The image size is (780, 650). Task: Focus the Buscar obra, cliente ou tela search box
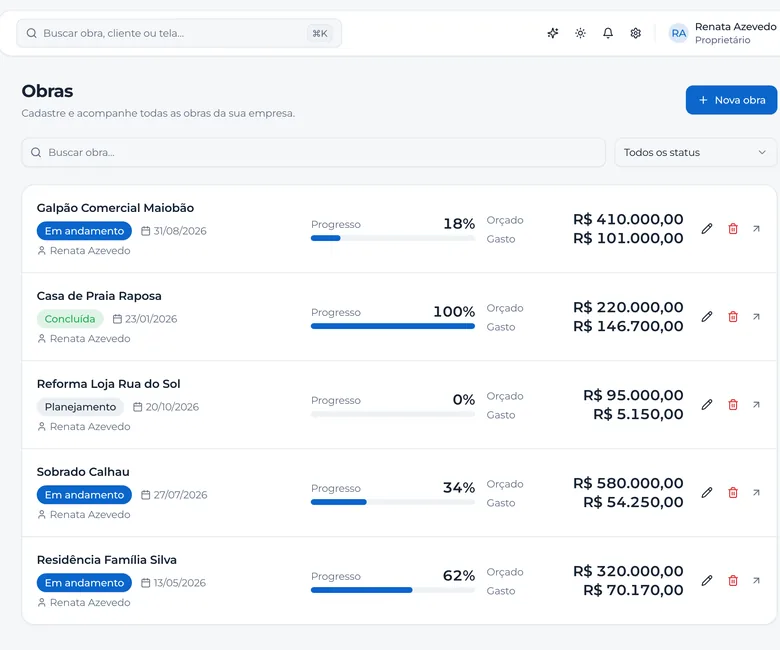[x=179, y=33]
